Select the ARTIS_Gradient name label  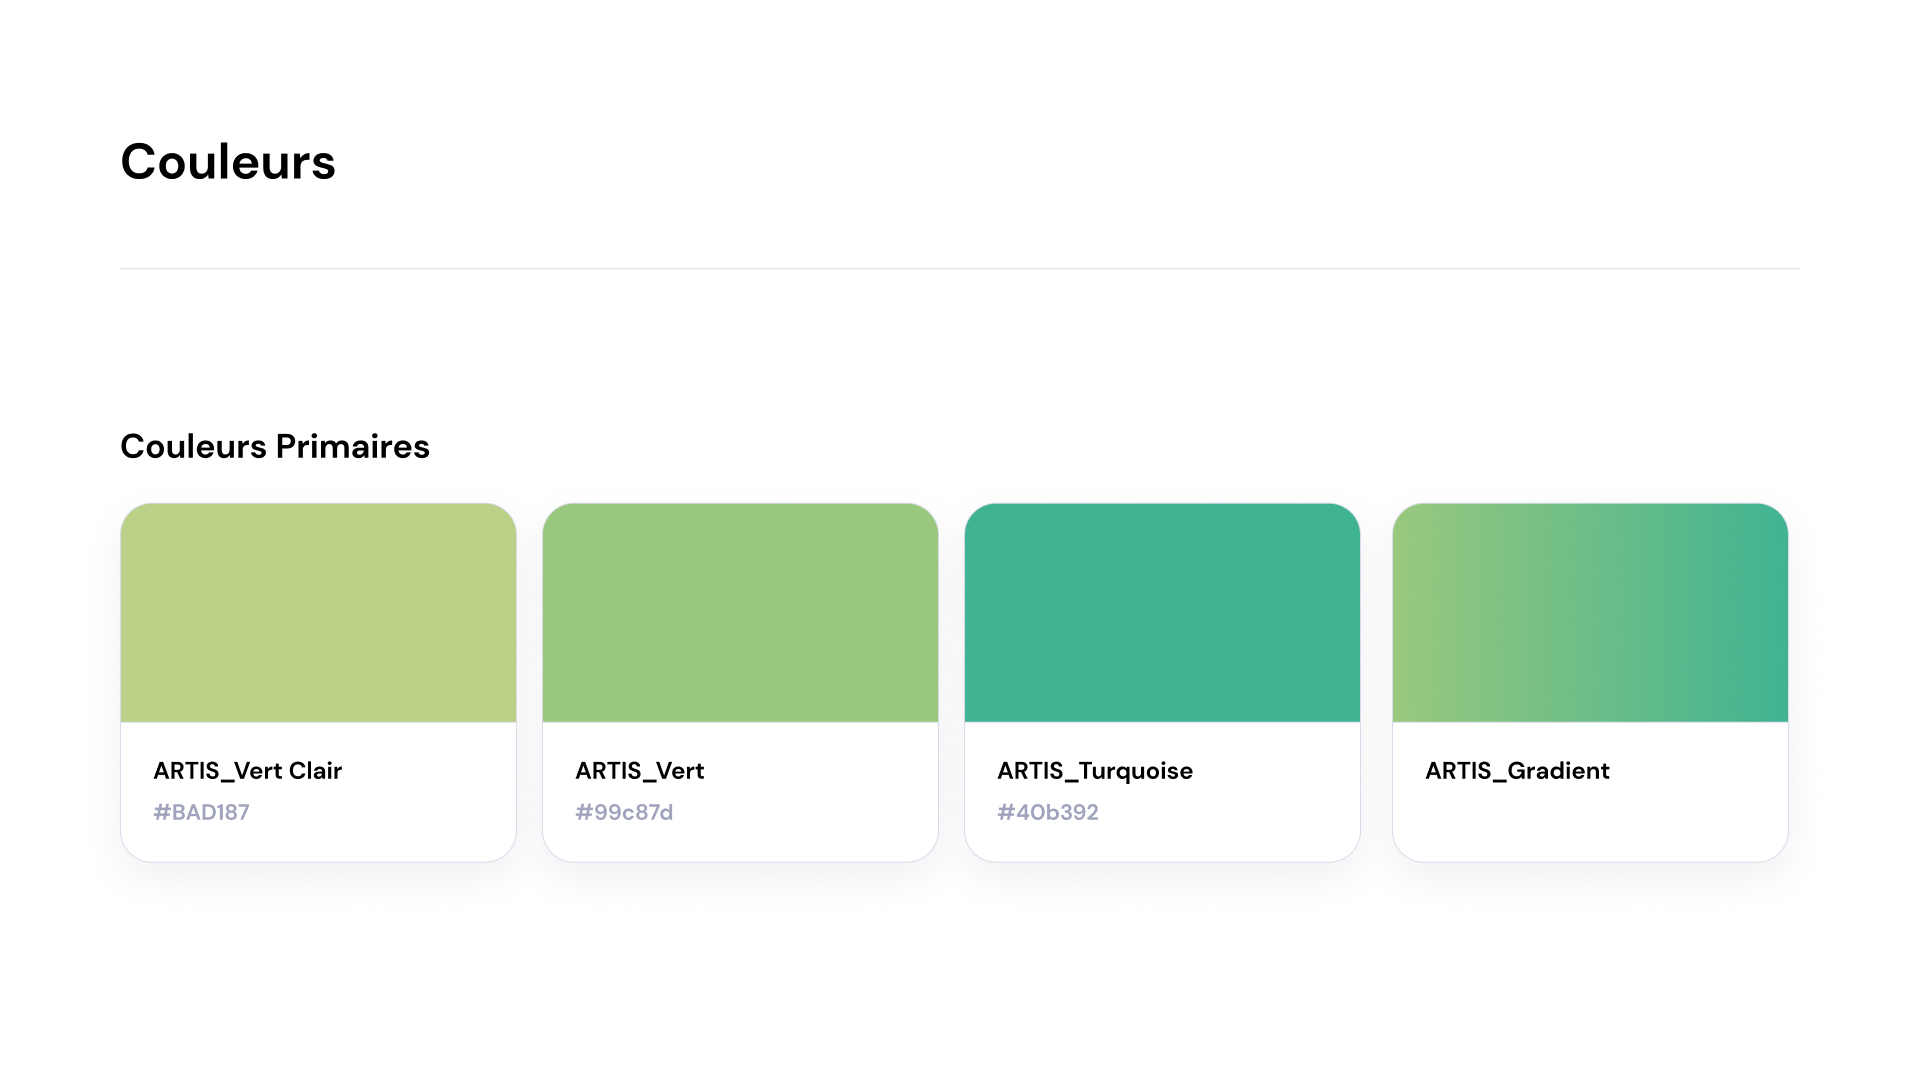[x=1516, y=771]
